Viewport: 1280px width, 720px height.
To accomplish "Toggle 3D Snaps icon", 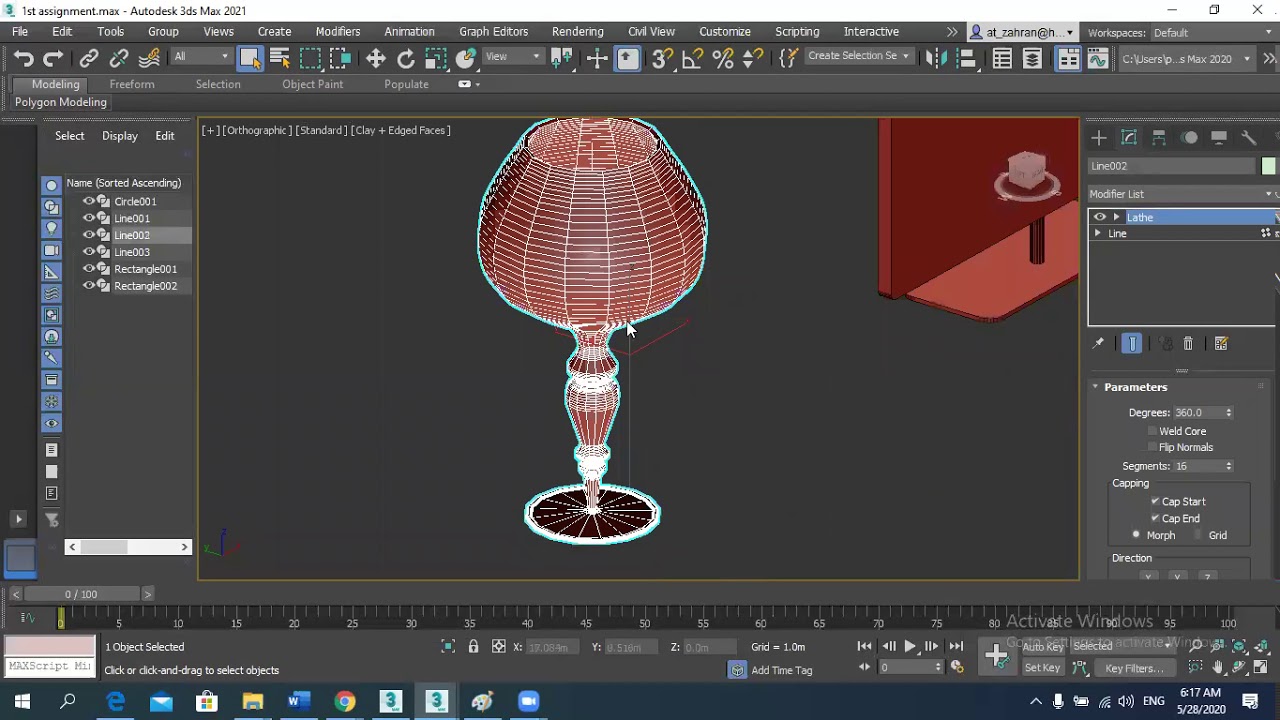I will pos(661,59).
